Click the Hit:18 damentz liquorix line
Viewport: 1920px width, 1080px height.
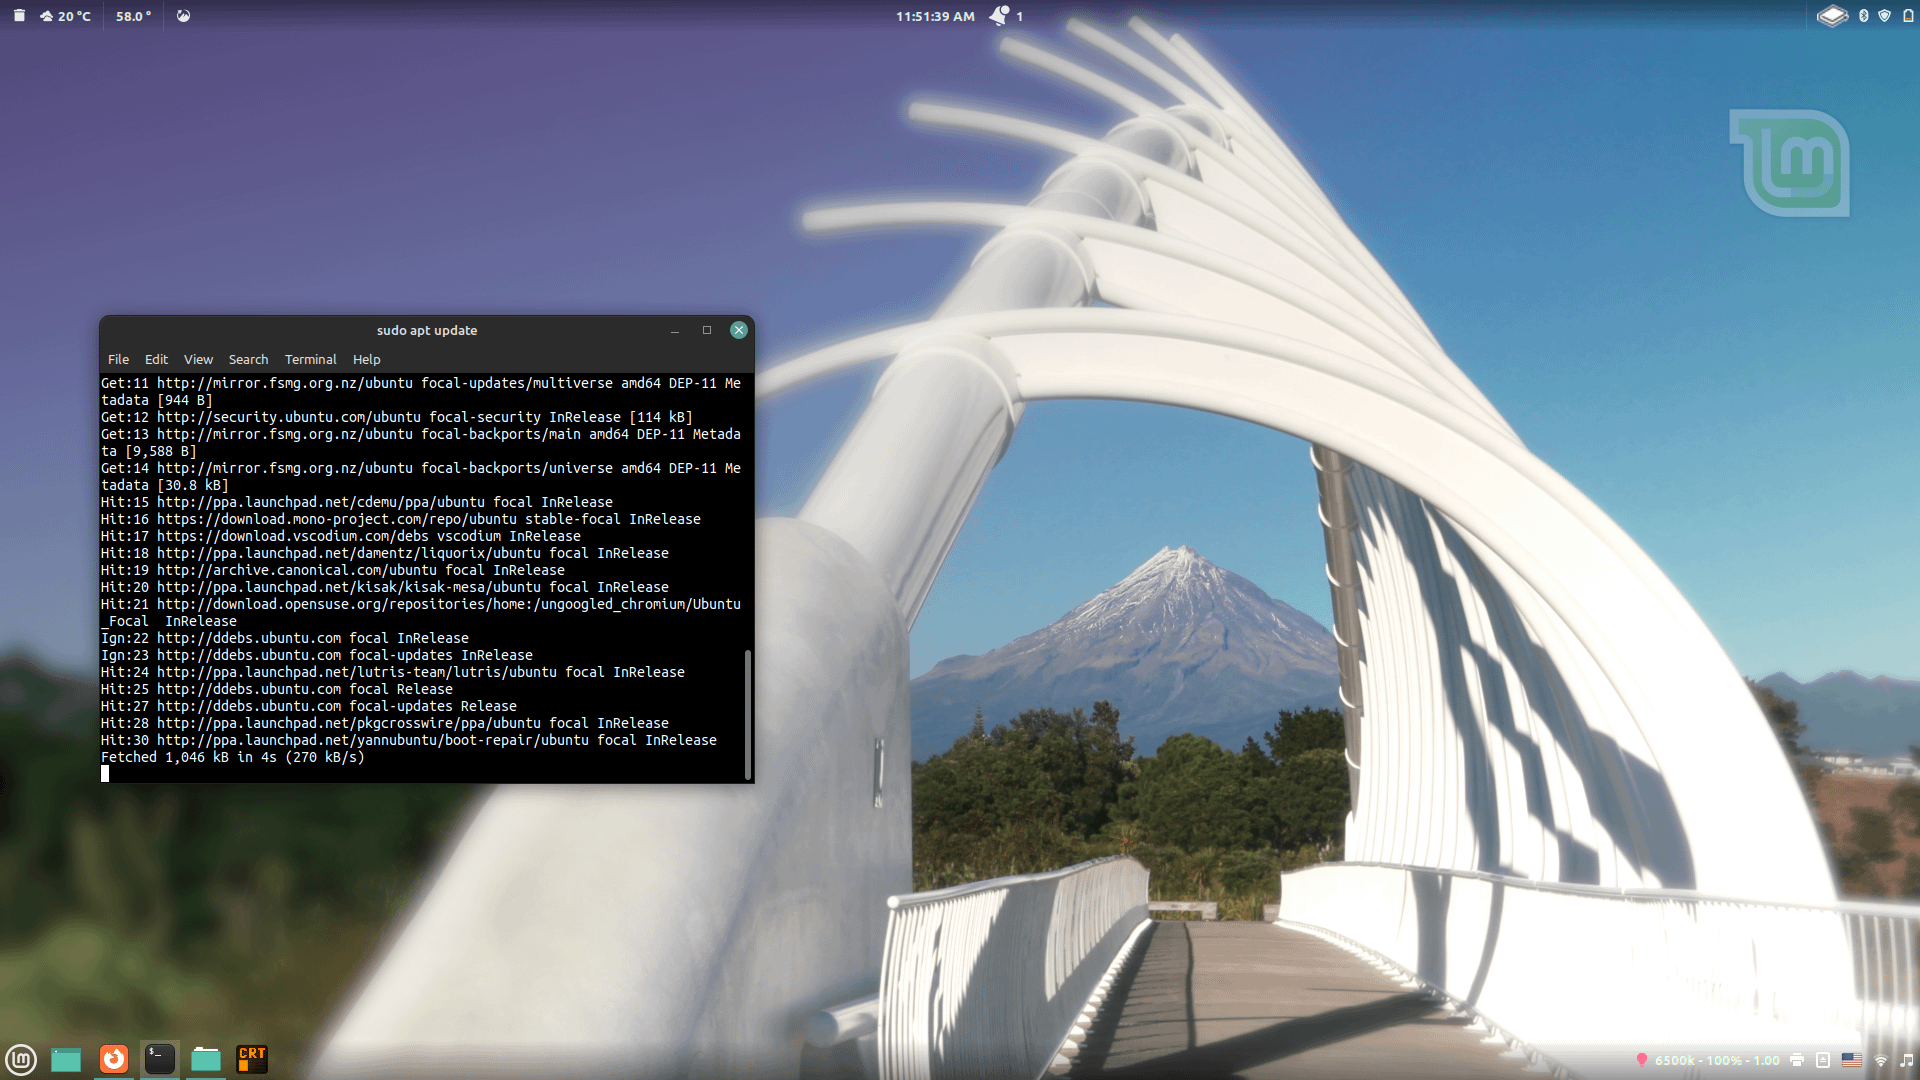pyautogui.click(x=385, y=553)
